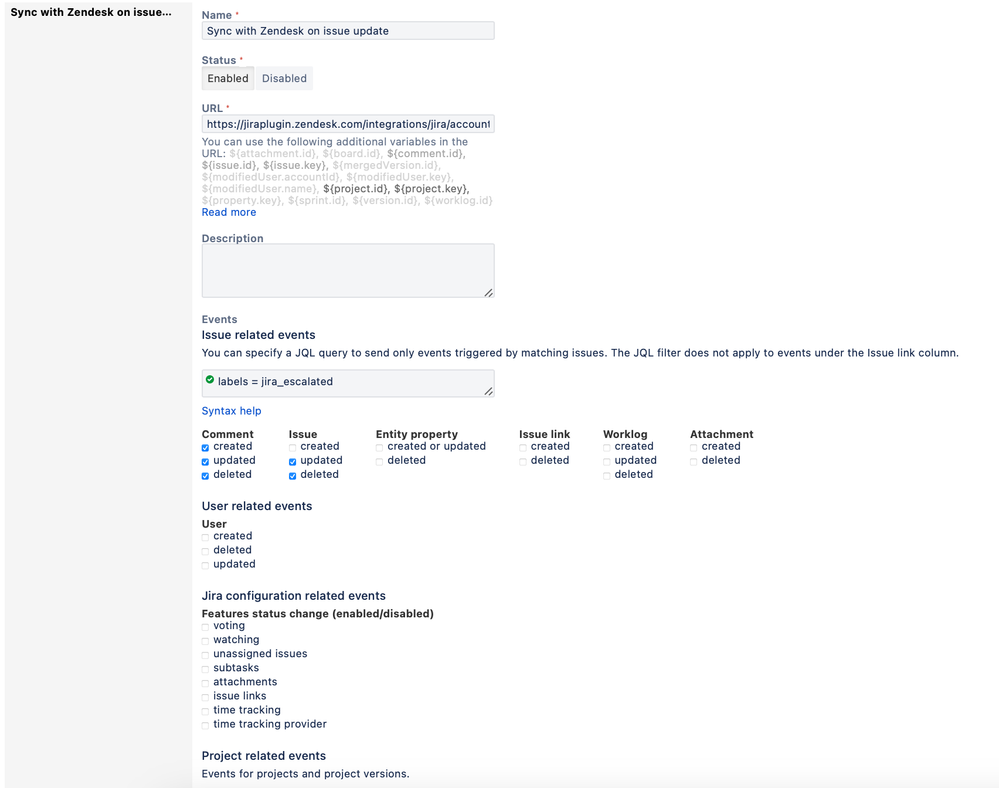
Task: Enable Worklog created checkbox
Action: tap(607, 448)
